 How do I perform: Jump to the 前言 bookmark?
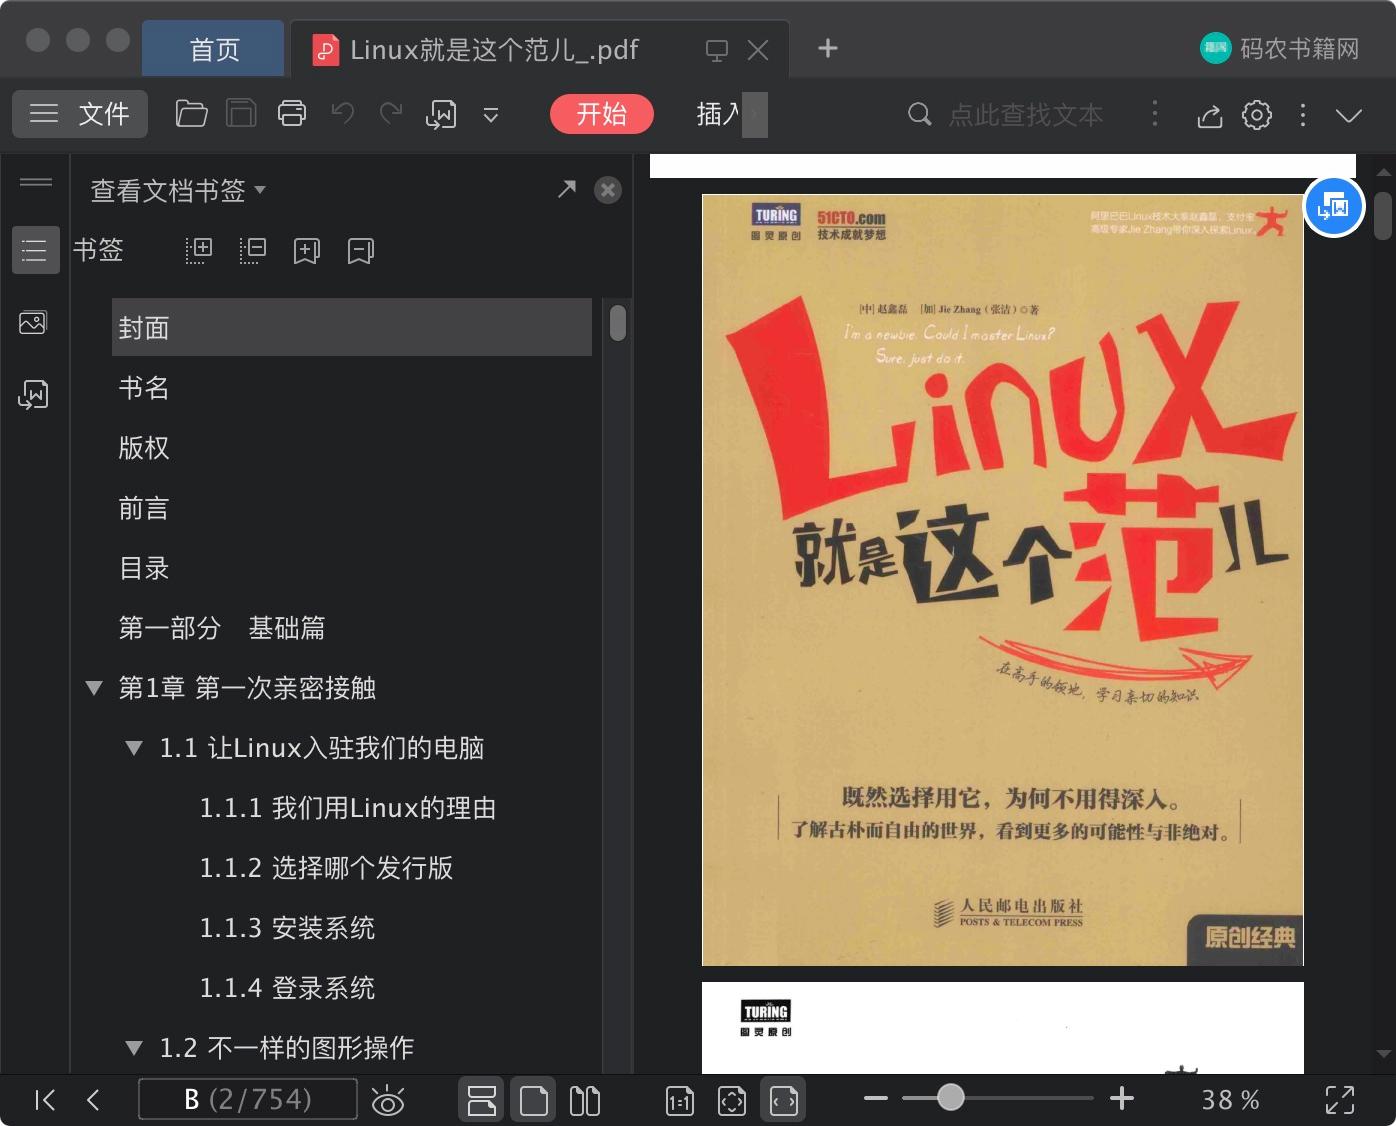tap(144, 508)
